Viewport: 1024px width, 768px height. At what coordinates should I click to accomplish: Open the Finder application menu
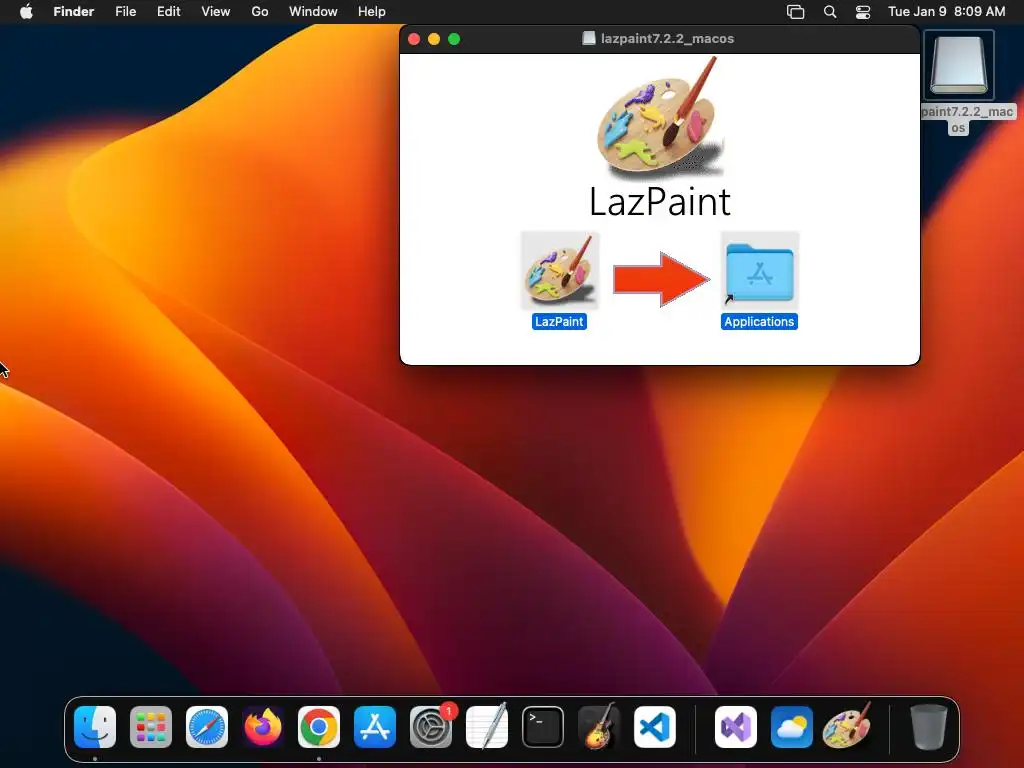[x=74, y=12]
